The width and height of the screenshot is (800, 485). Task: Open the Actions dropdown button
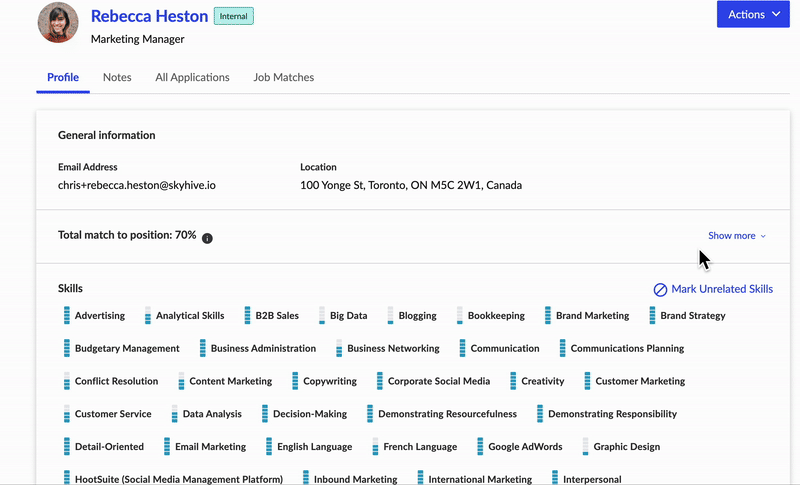(753, 14)
